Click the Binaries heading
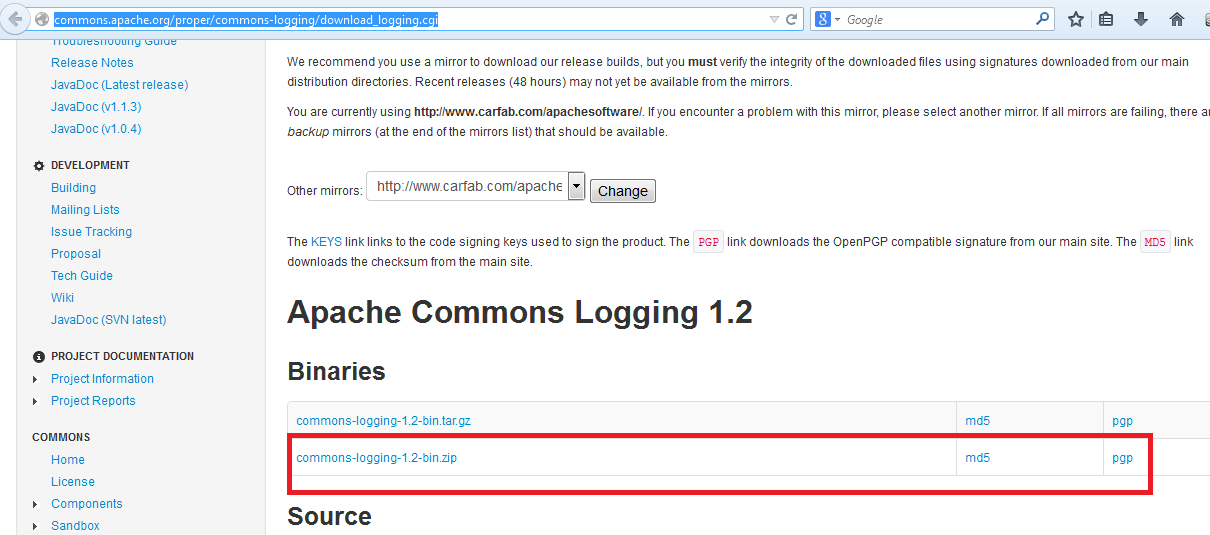 pyautogui.click(x=336, y=371)
